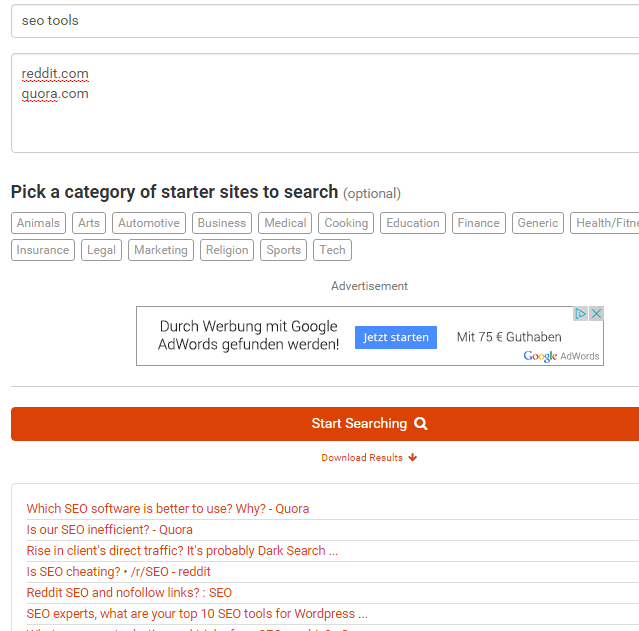639x631 pixels.
Task: Open 'Is our SEO inefficient? - Quora' result
Action: tap(109, 530)
